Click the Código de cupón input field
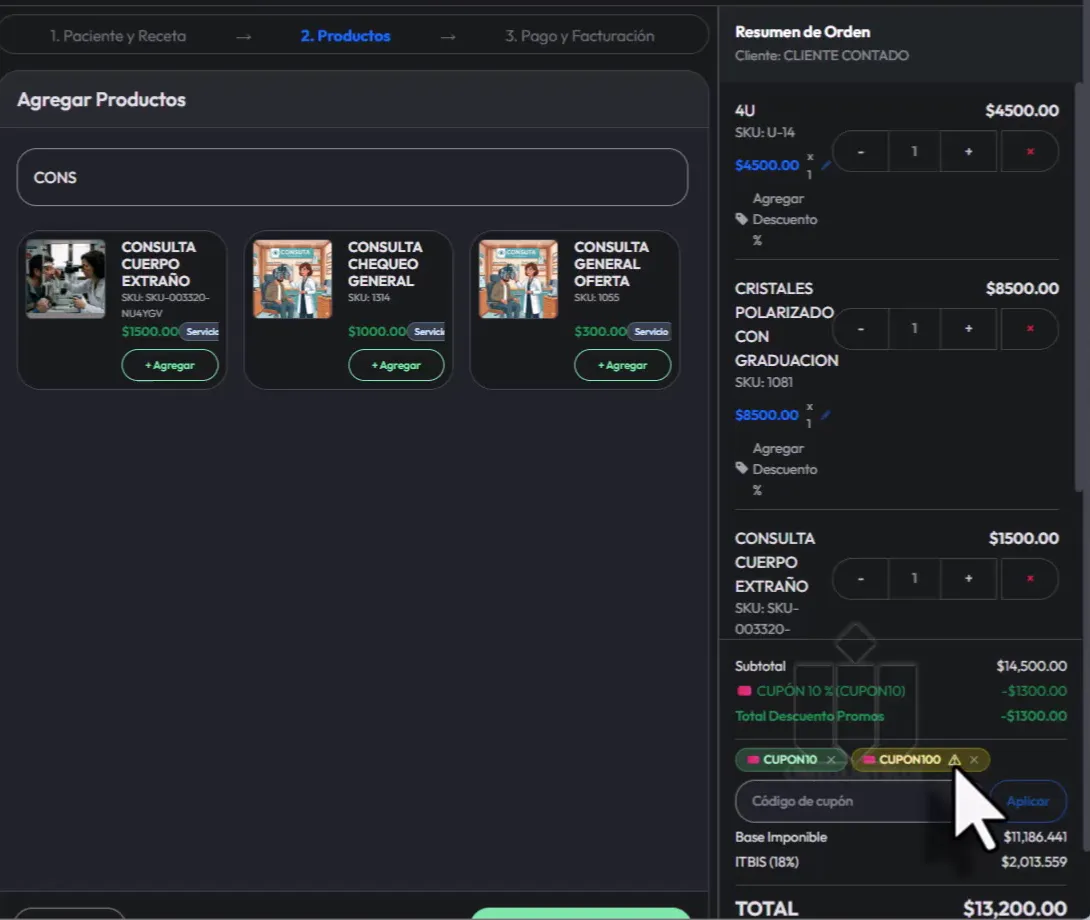The height and width of the screenshot is (920, 1090). click(x=862, y=801)
